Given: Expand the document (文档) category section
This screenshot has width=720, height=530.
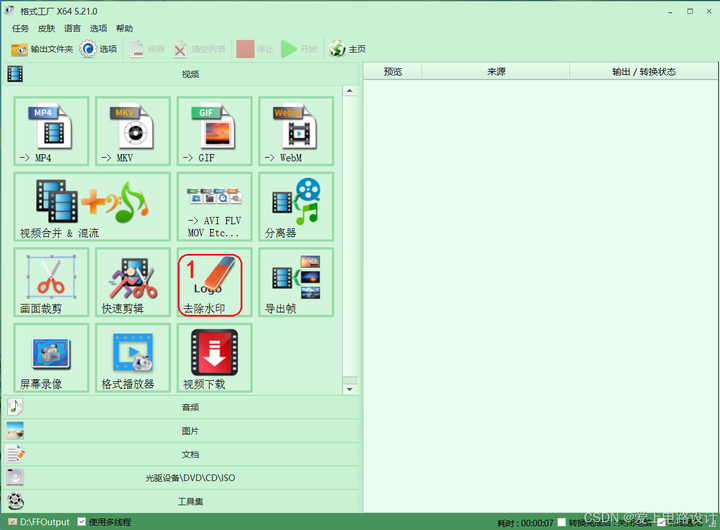Looking at the screenshot, I should click(181, 454).
